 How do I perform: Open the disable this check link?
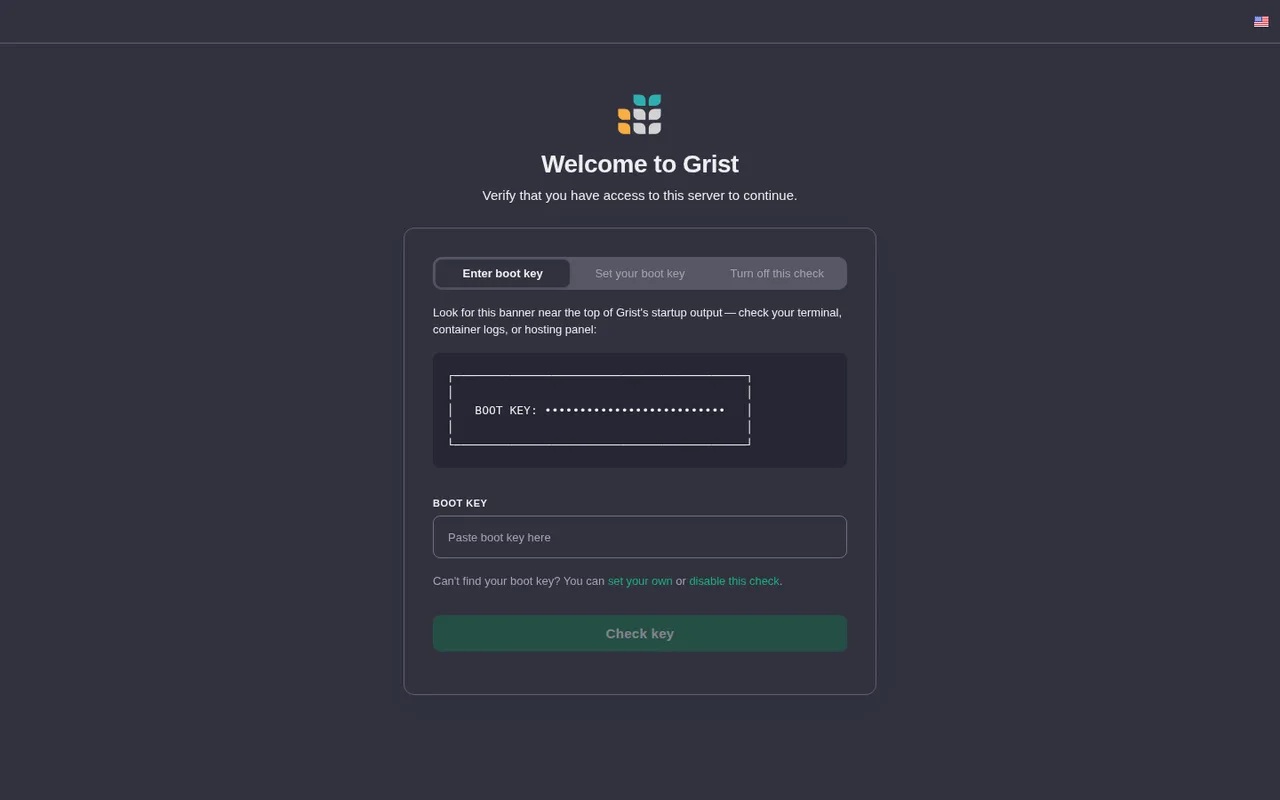(734, 581)
